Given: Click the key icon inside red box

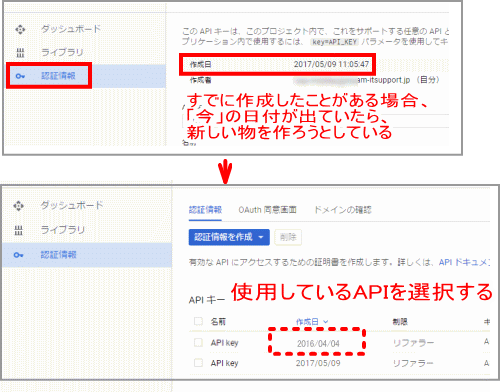Looking at the screenshot, I should [x=20, y=76].
